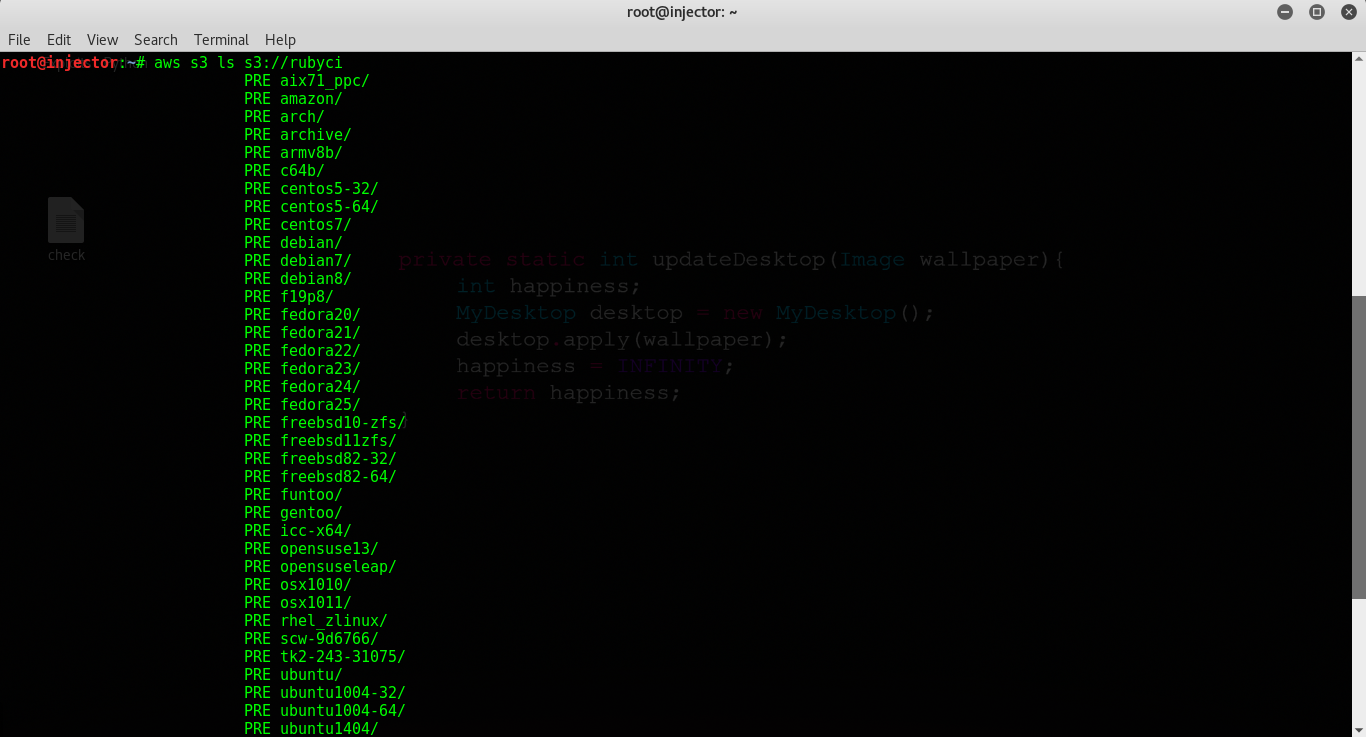
Task: Click the root@injector prompt line
Action: click(x=58, y=62)
